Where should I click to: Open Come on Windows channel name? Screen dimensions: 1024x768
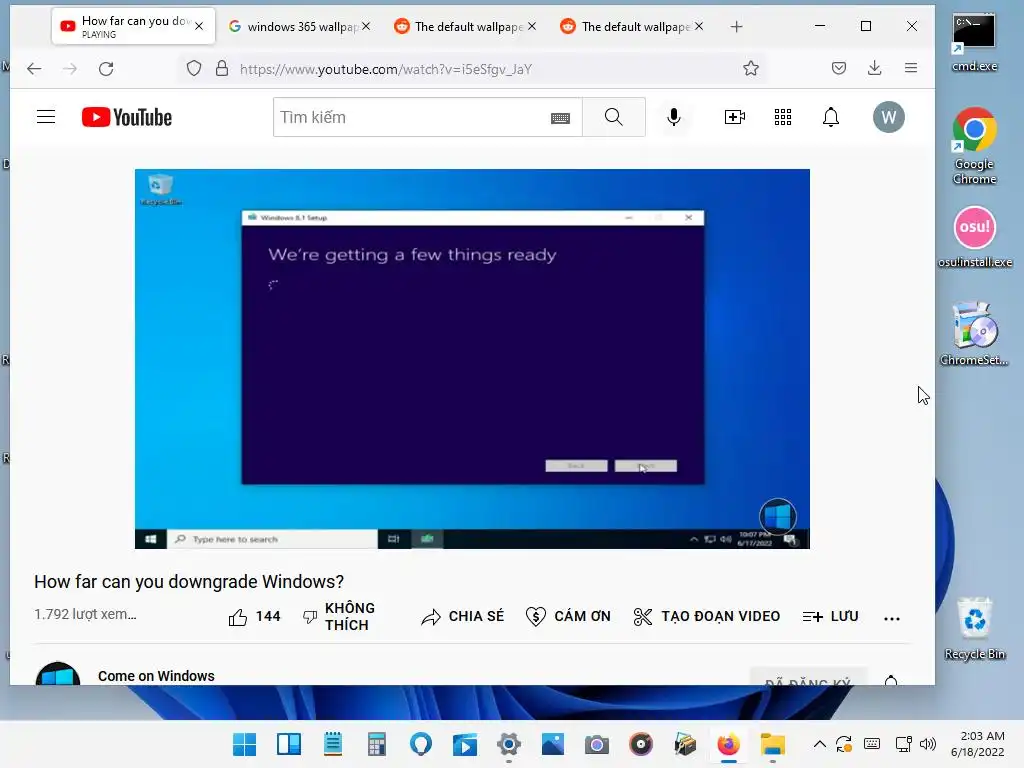click(156, 676)
